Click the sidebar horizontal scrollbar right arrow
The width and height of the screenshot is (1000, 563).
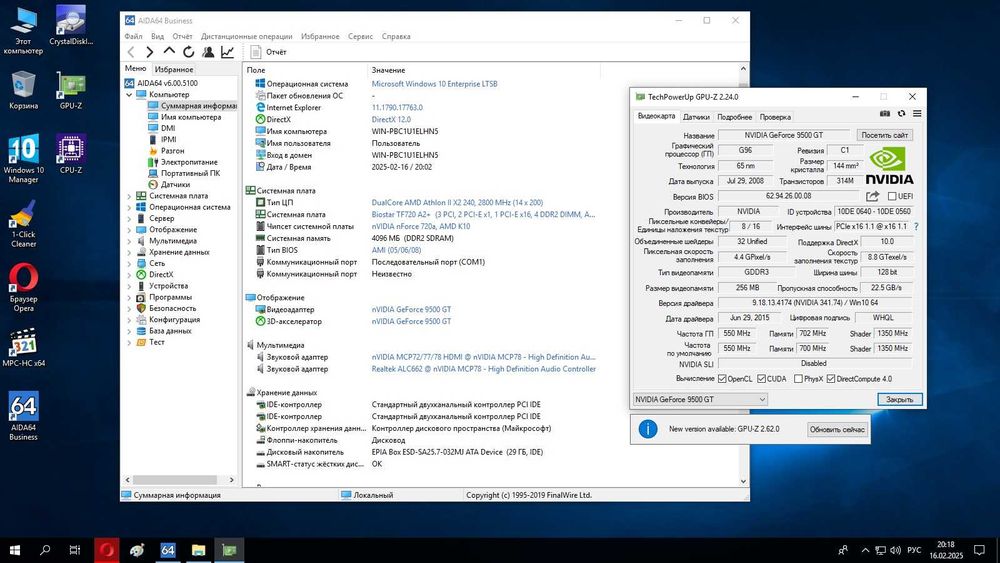[232, 479]
